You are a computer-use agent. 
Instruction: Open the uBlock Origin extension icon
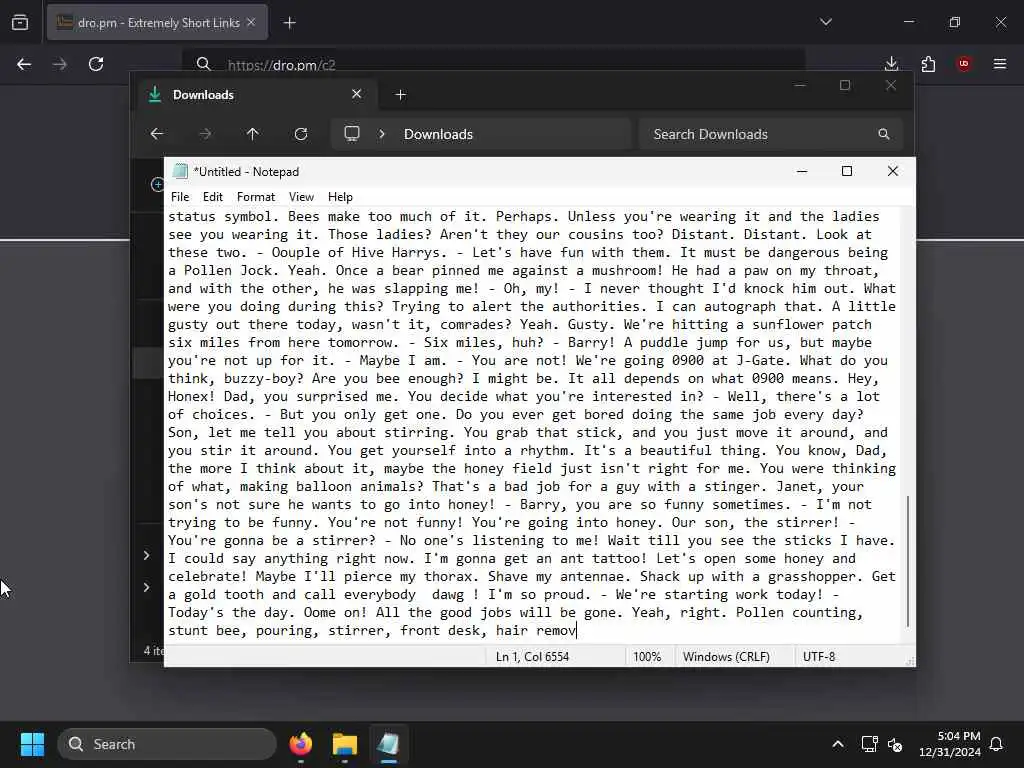(x=964, y=63)
